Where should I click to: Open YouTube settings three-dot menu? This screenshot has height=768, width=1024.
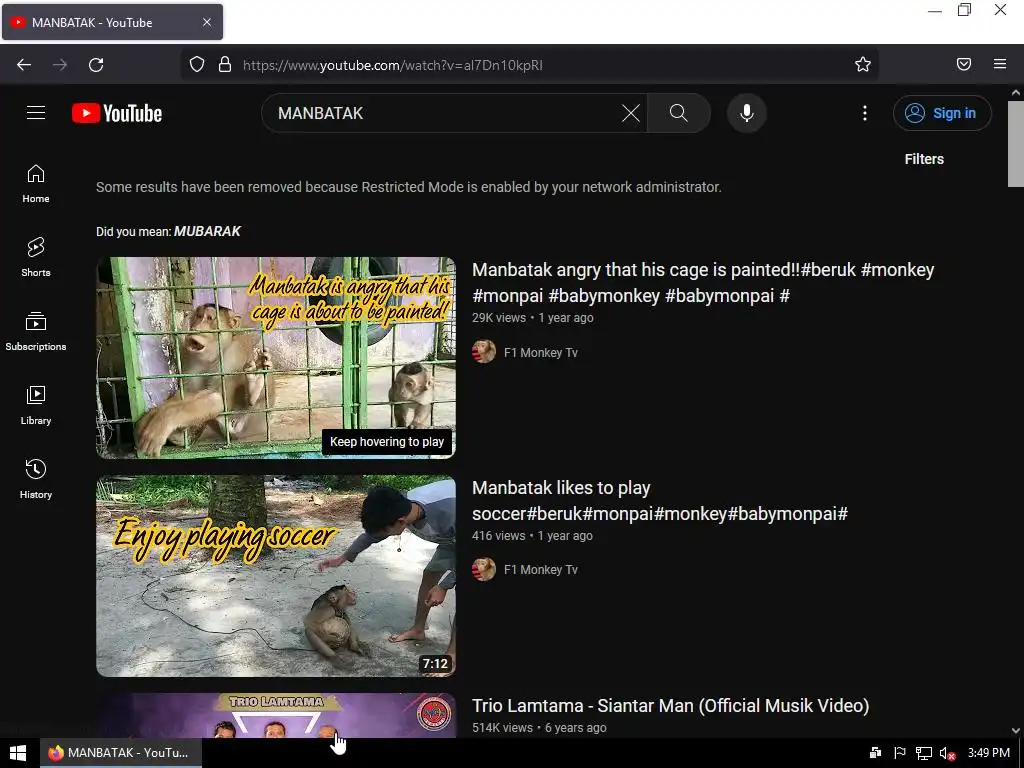pyautogui.click(x=865, y=113)
